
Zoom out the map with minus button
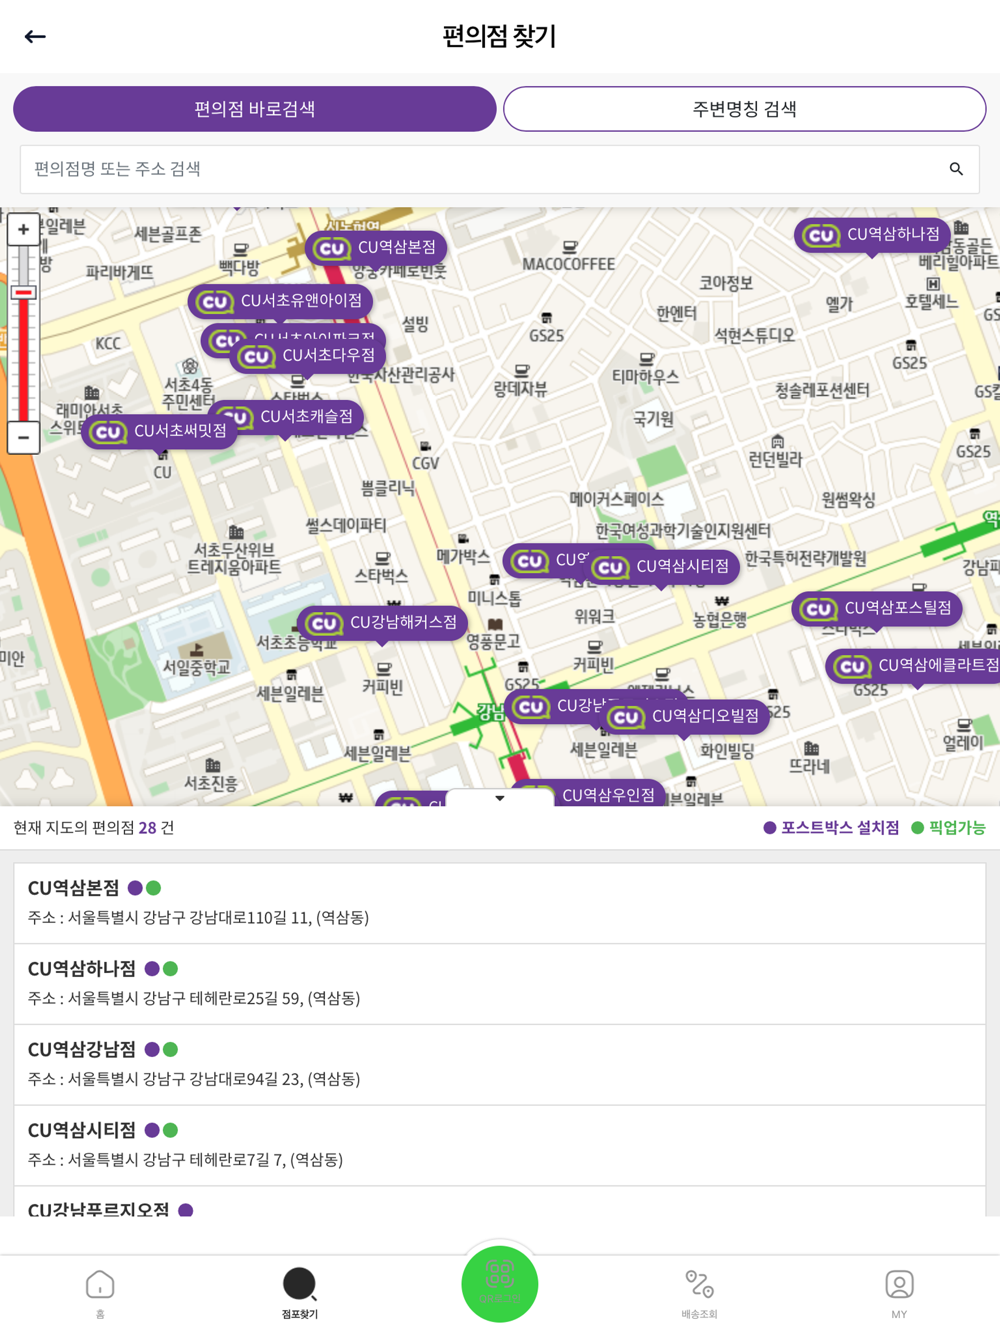coord(24,437)
